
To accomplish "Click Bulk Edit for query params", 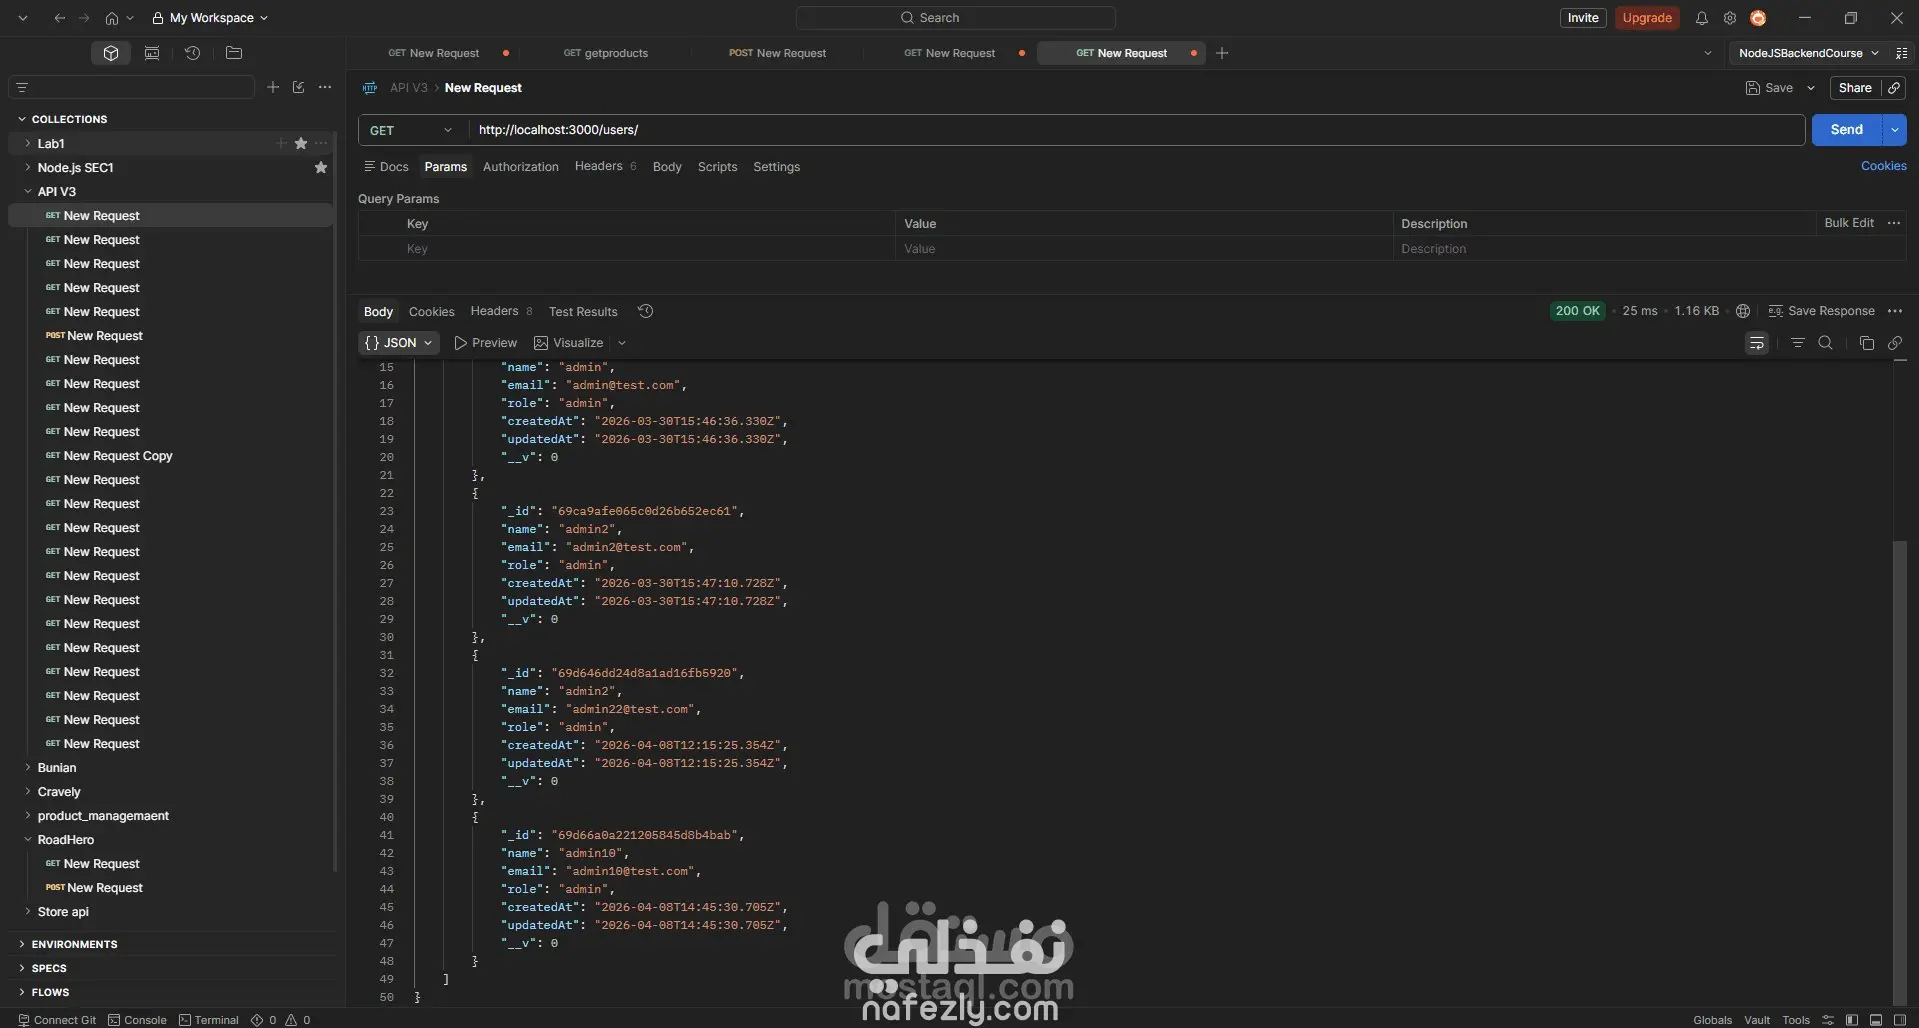I will (1849, 223).
